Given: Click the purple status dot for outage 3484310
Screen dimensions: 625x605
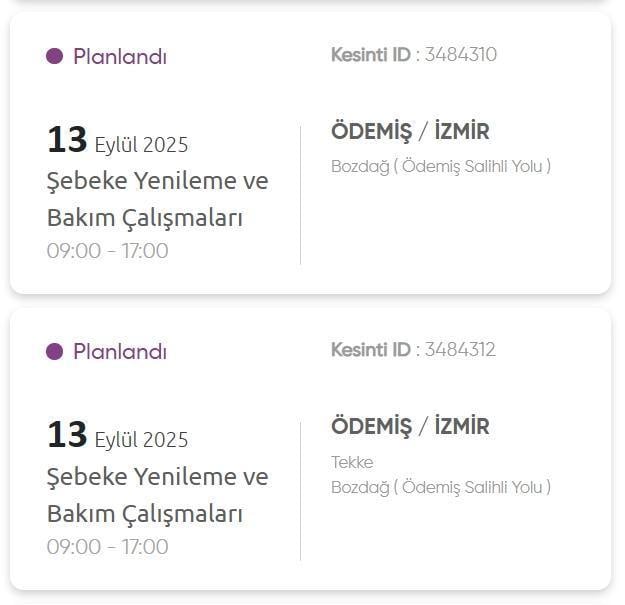Looking at the screenshot, I should pos(55,56).
